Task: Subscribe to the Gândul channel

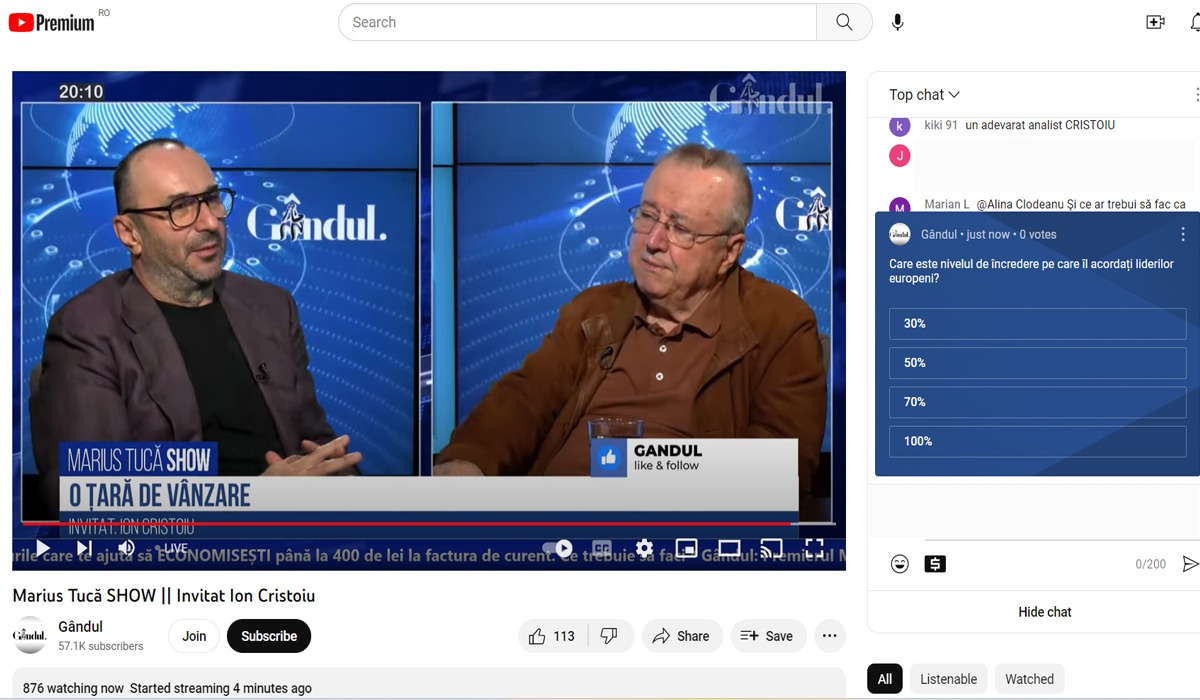Action: (x=269, y=636)
